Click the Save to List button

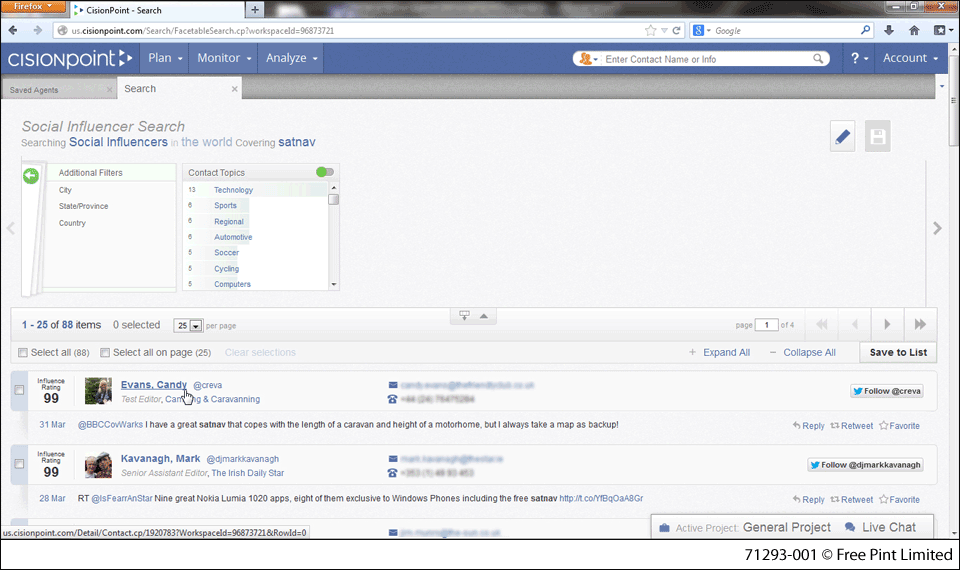click(897, 352)
